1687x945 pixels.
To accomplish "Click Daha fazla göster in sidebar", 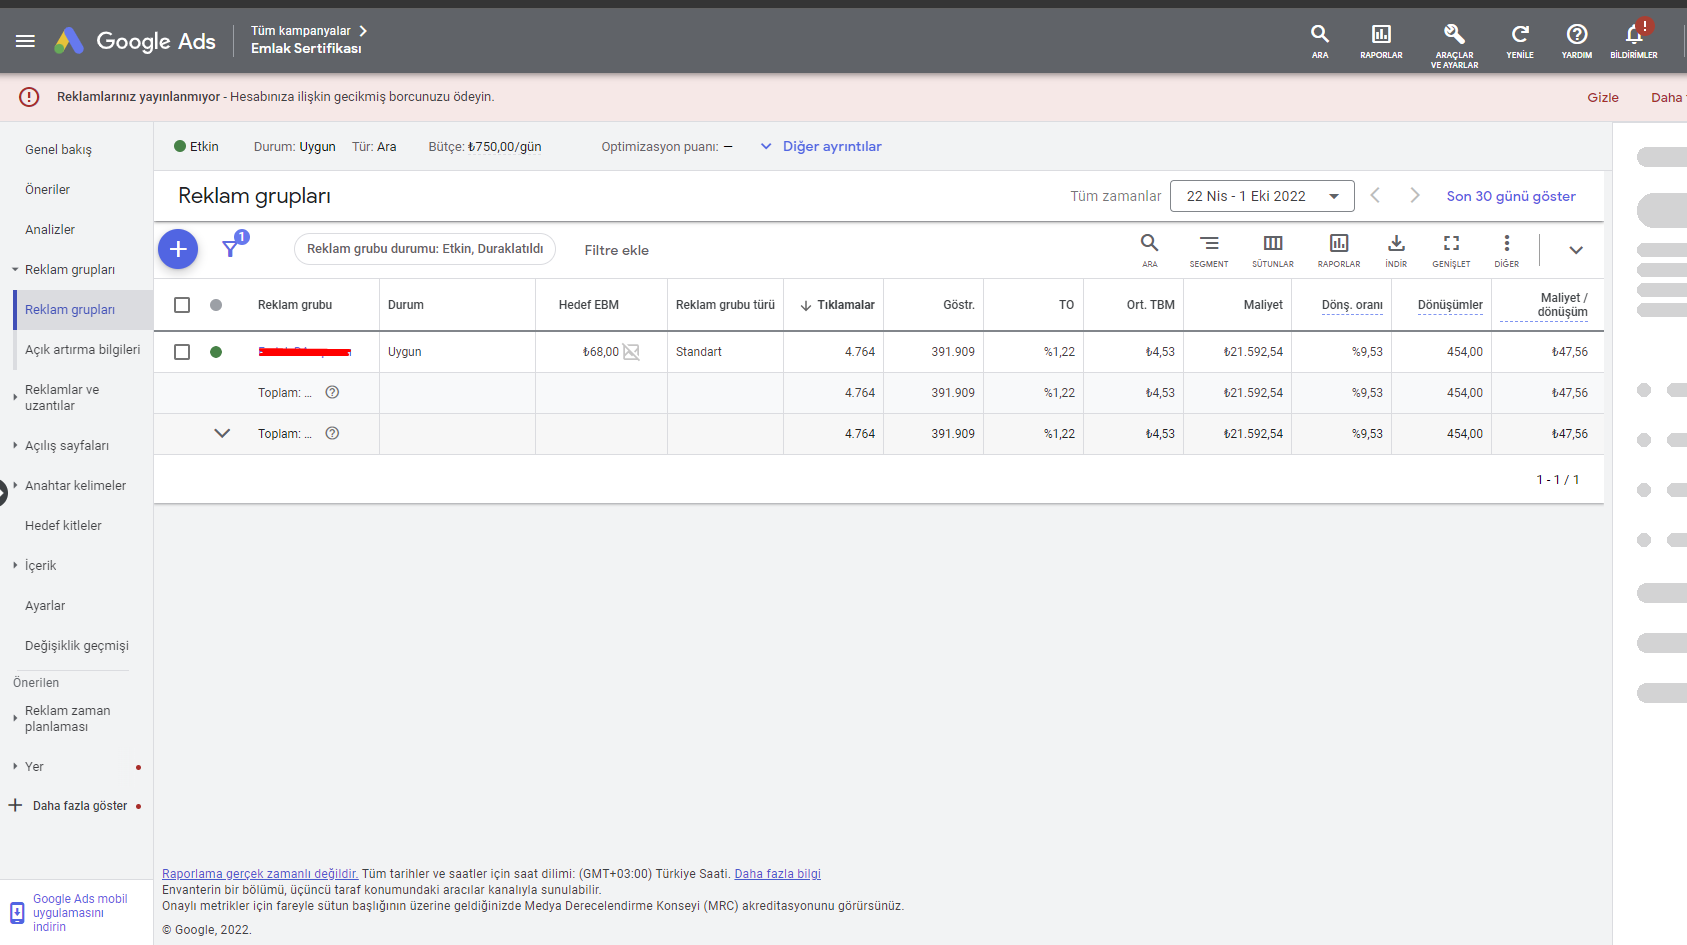I will tap(80, 806).
